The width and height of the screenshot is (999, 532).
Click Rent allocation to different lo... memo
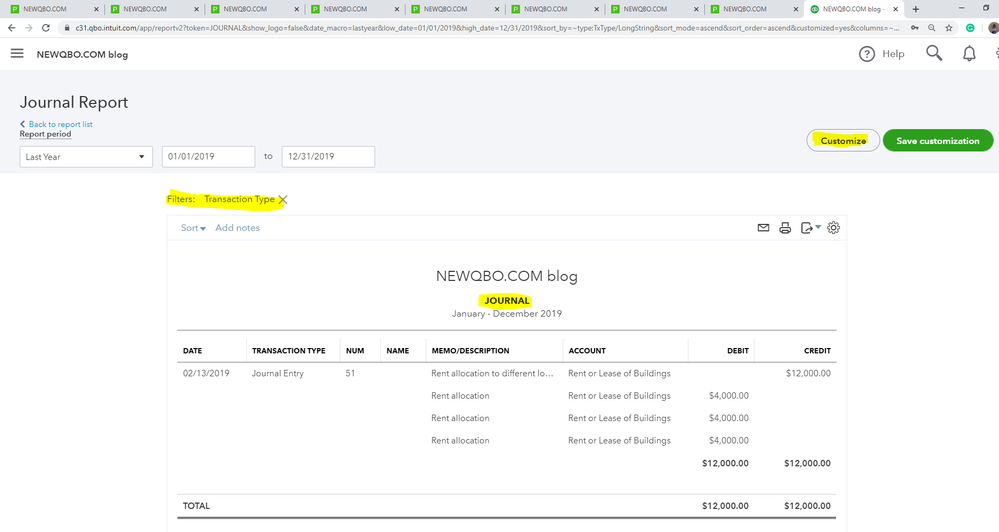(492, 373)
